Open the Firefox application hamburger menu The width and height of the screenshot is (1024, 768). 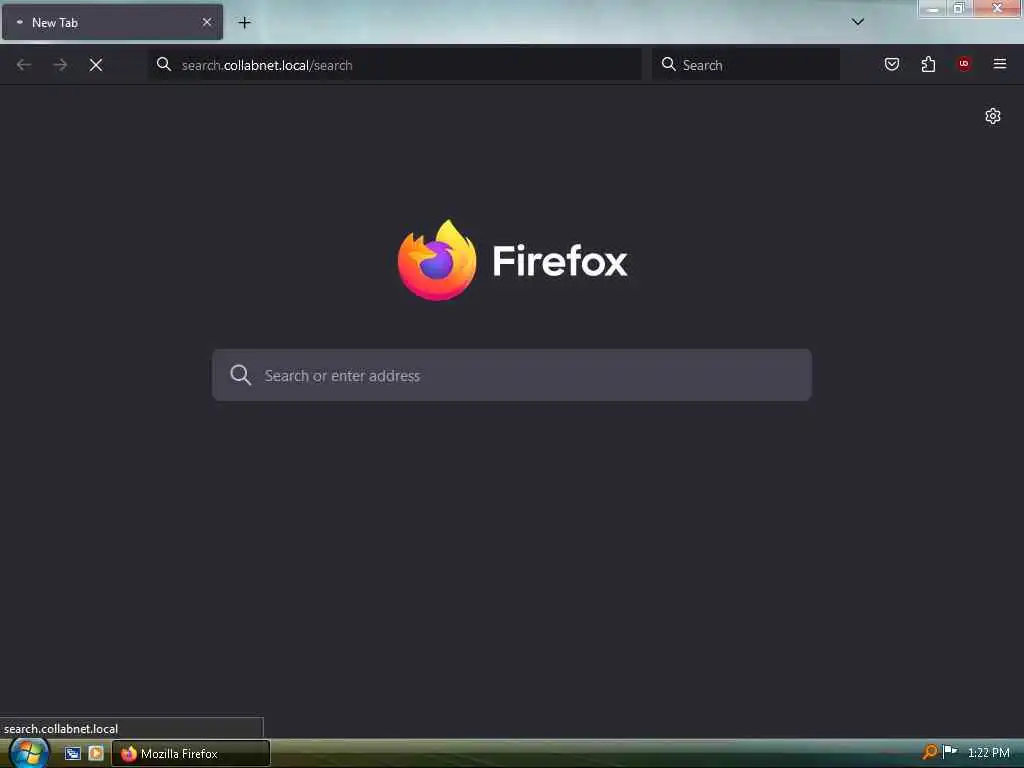click(1000, 64)
